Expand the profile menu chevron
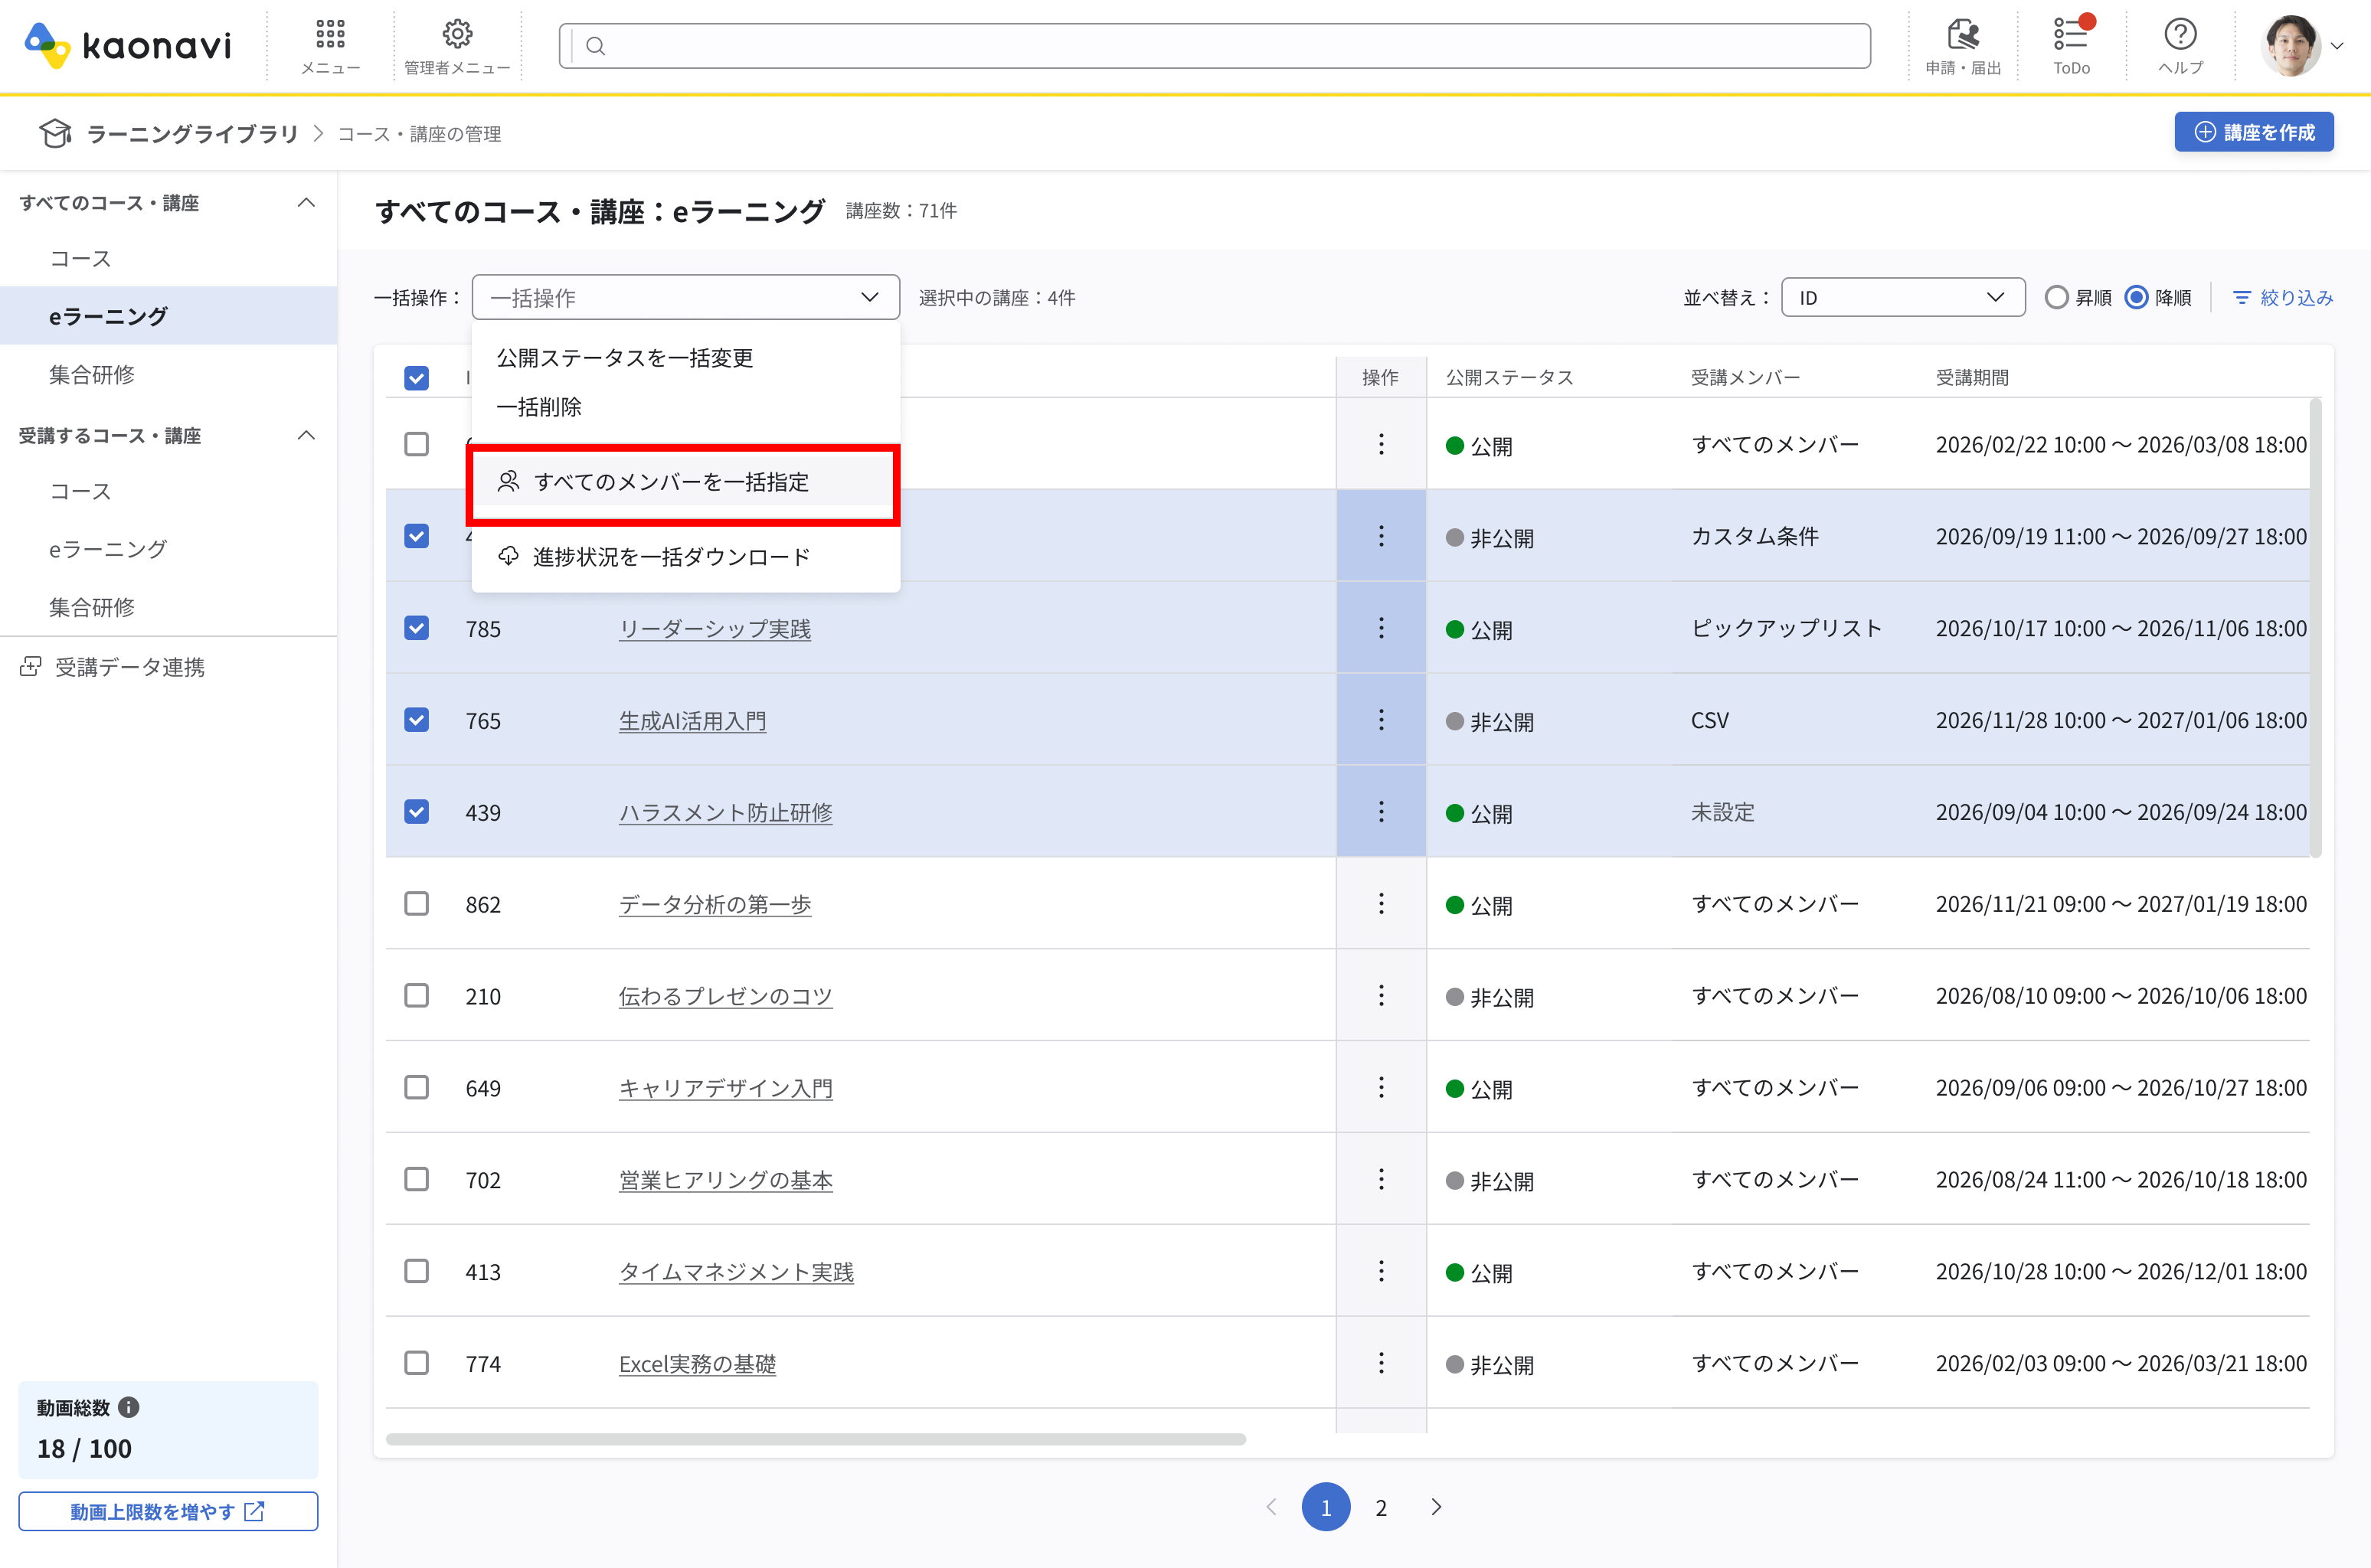This screenshot has height=1568, width=2371. pyautogui.click(x=2337, y=46)
